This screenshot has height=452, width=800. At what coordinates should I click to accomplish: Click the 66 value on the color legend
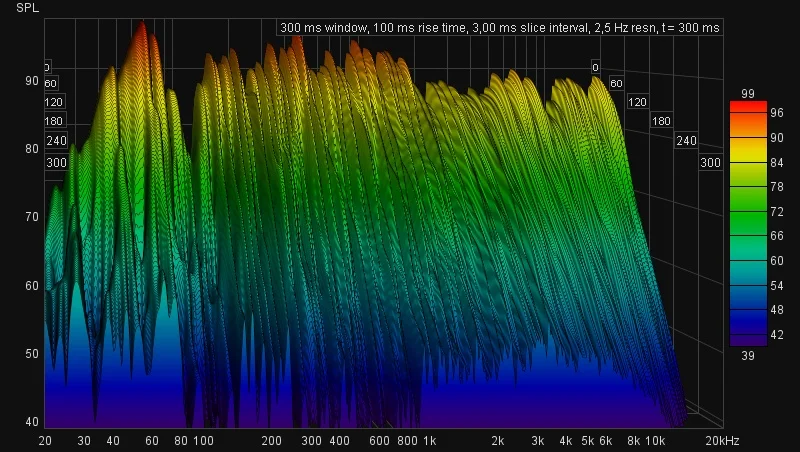coord(777,236)
